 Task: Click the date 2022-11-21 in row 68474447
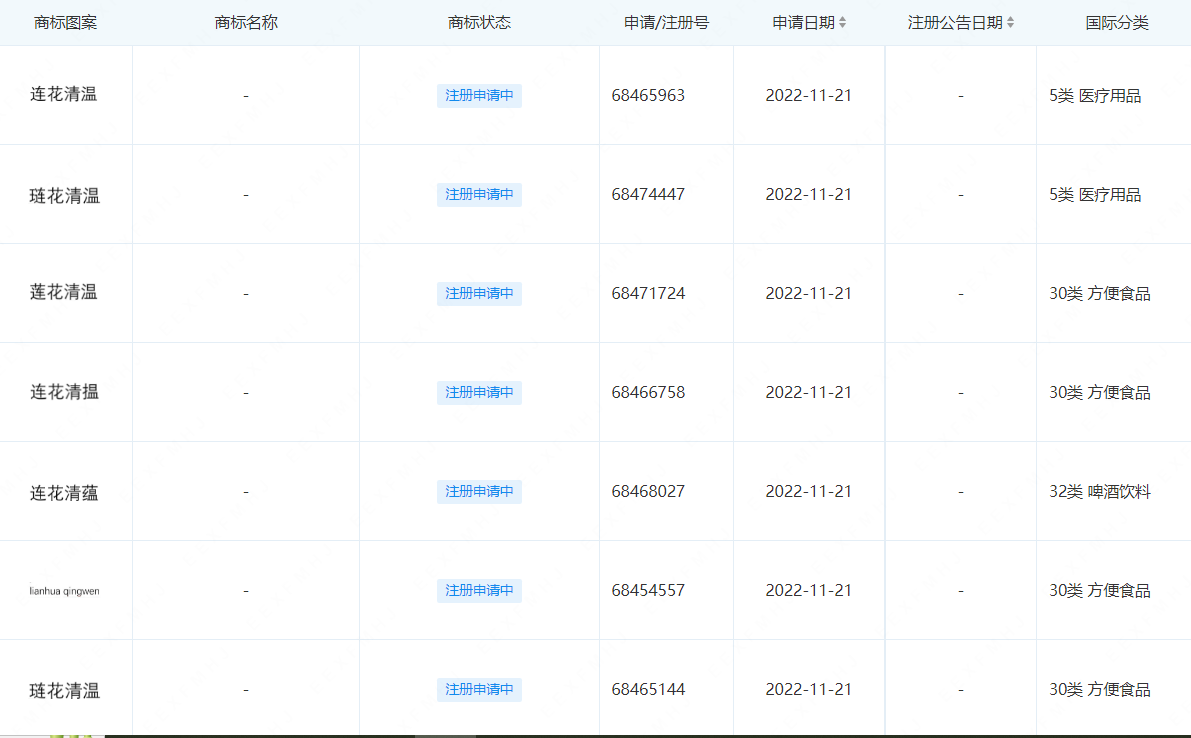coord(808,194)
